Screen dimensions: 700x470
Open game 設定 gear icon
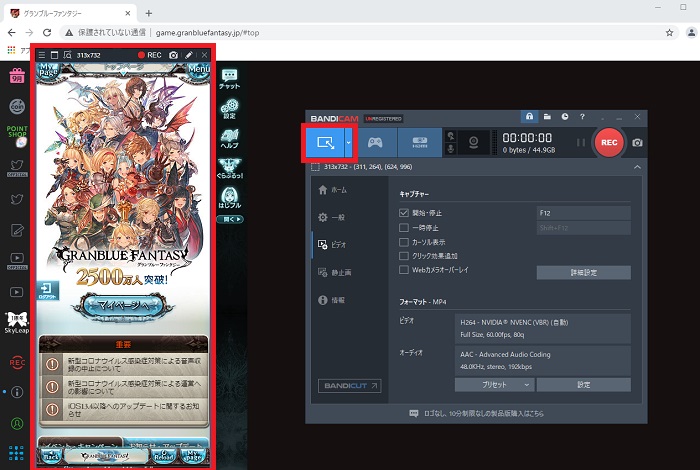click(x=229, y=108)
